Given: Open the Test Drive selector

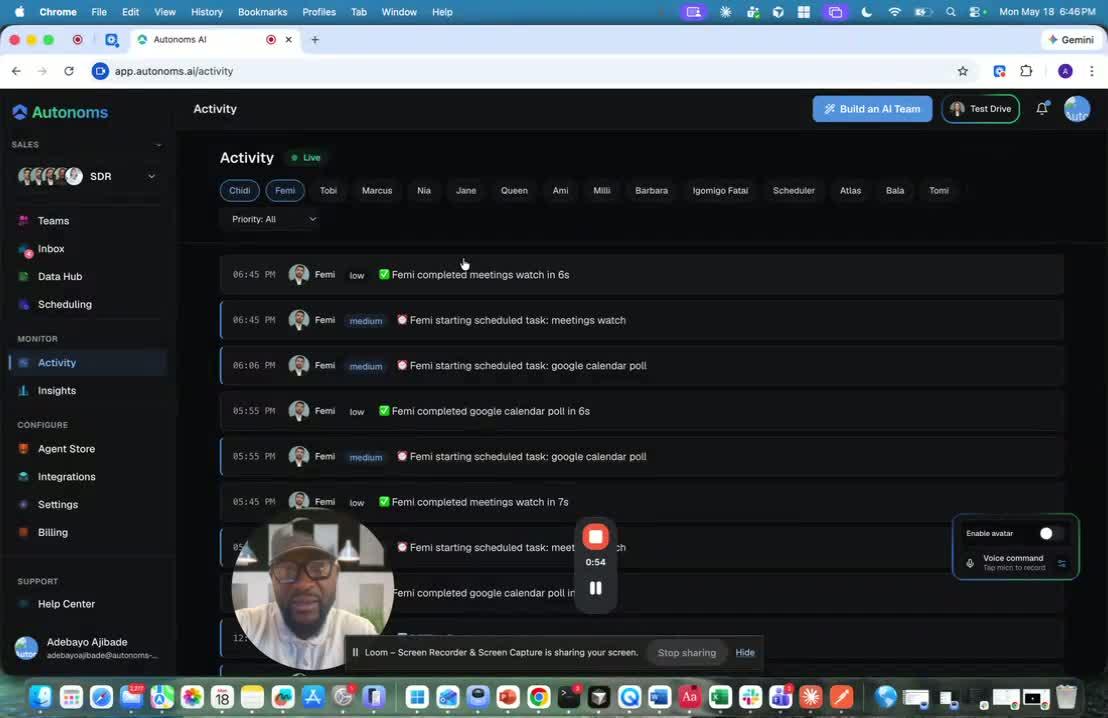Looking at the screenshot, I should tap(980, 109).
